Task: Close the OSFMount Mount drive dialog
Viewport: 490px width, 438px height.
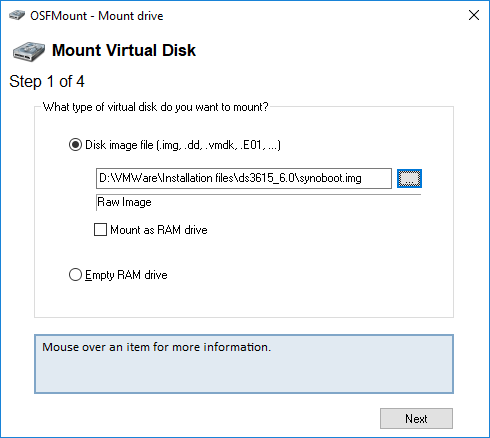Action: [x=474, y=15]
